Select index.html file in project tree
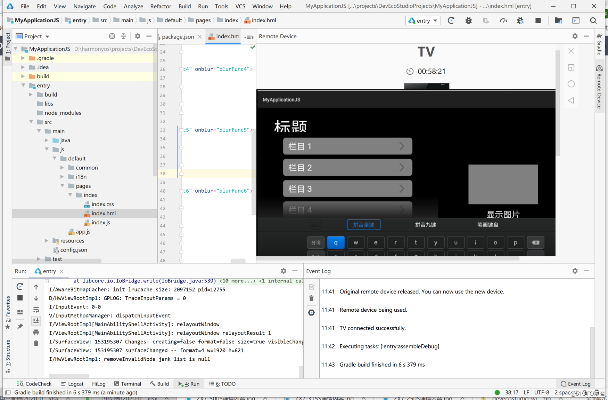 coord(103,213)
